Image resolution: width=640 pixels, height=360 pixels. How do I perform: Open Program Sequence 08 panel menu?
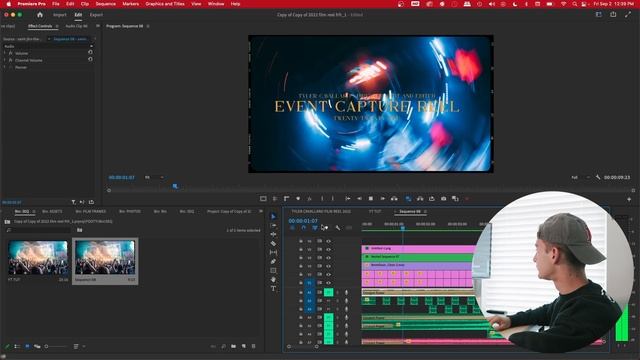click(x=148, y=26)
